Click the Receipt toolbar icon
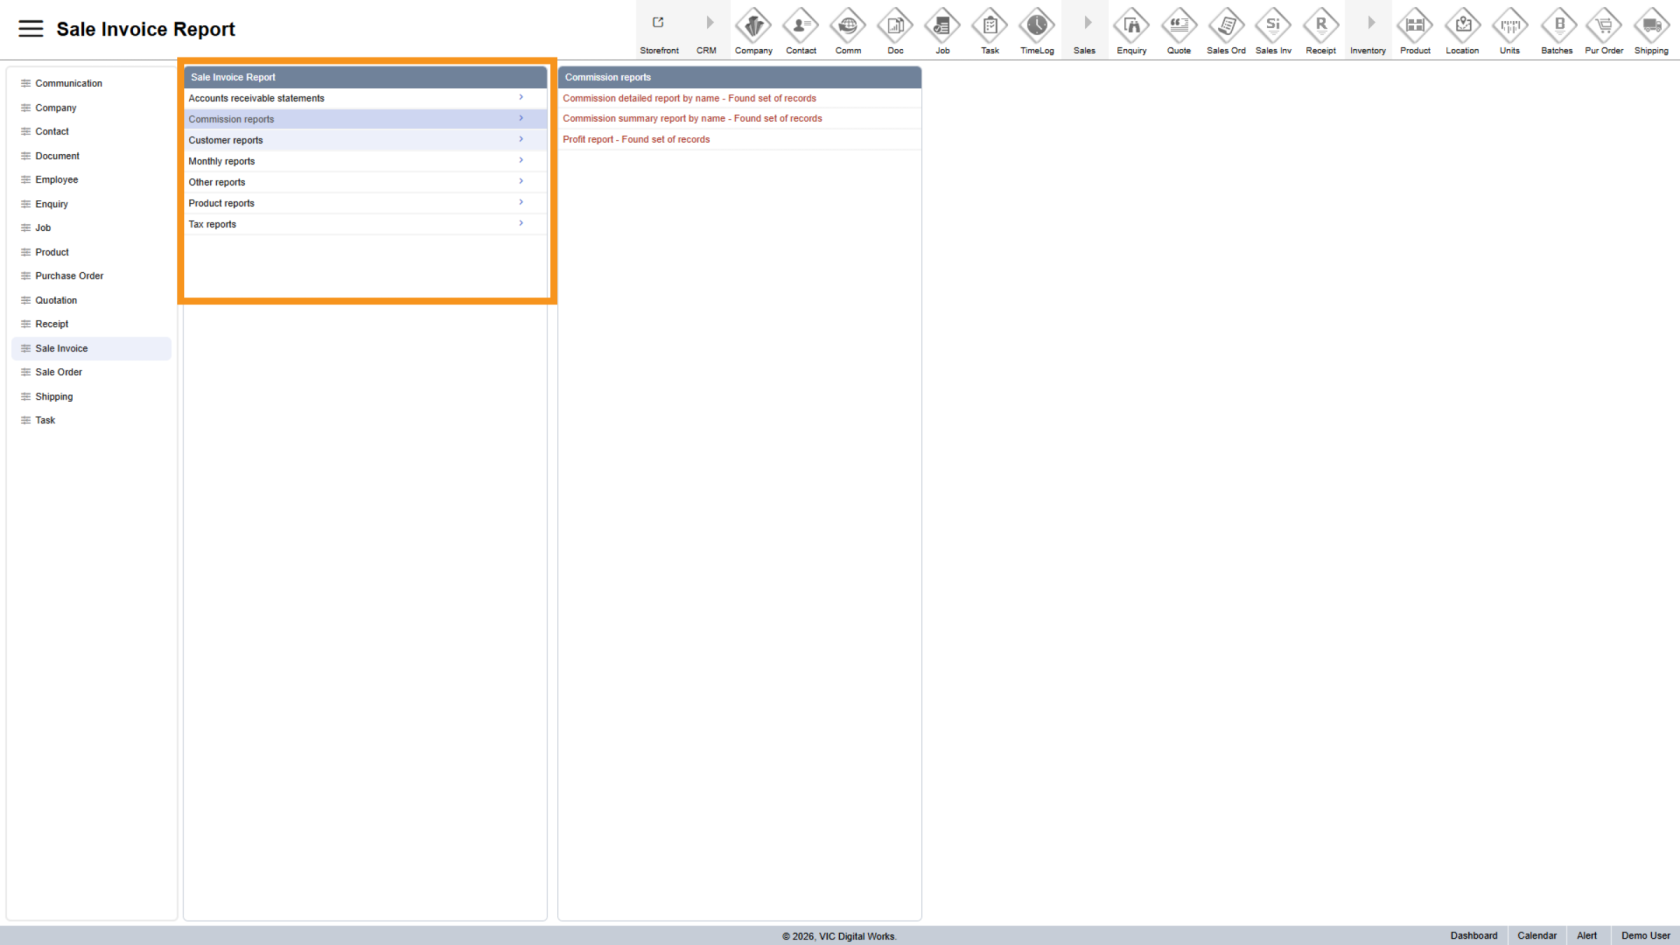1680x945 pixels. pyautogui.click(x=1320, y=26)
